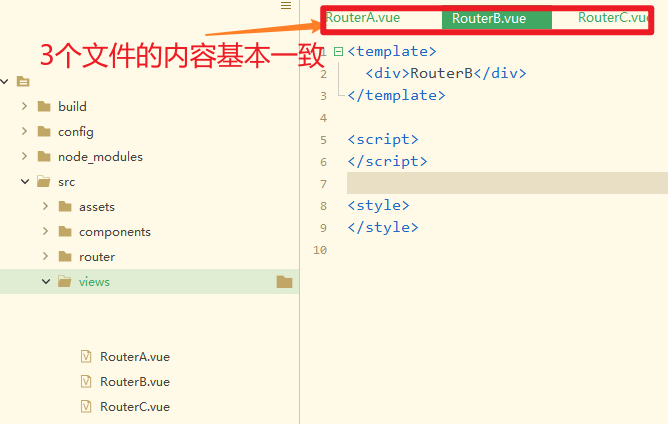The height and width of the screenshot is (424, 668).
Task: Click the config folder icon
Action: click(x=44, y=131)
